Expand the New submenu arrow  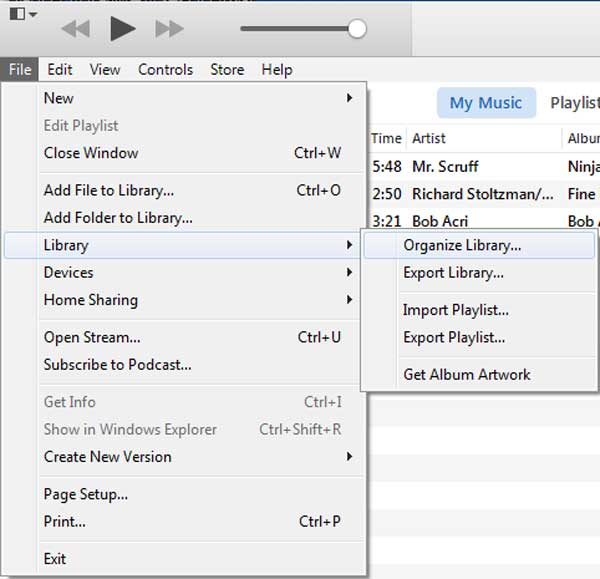tap(349, 98)
